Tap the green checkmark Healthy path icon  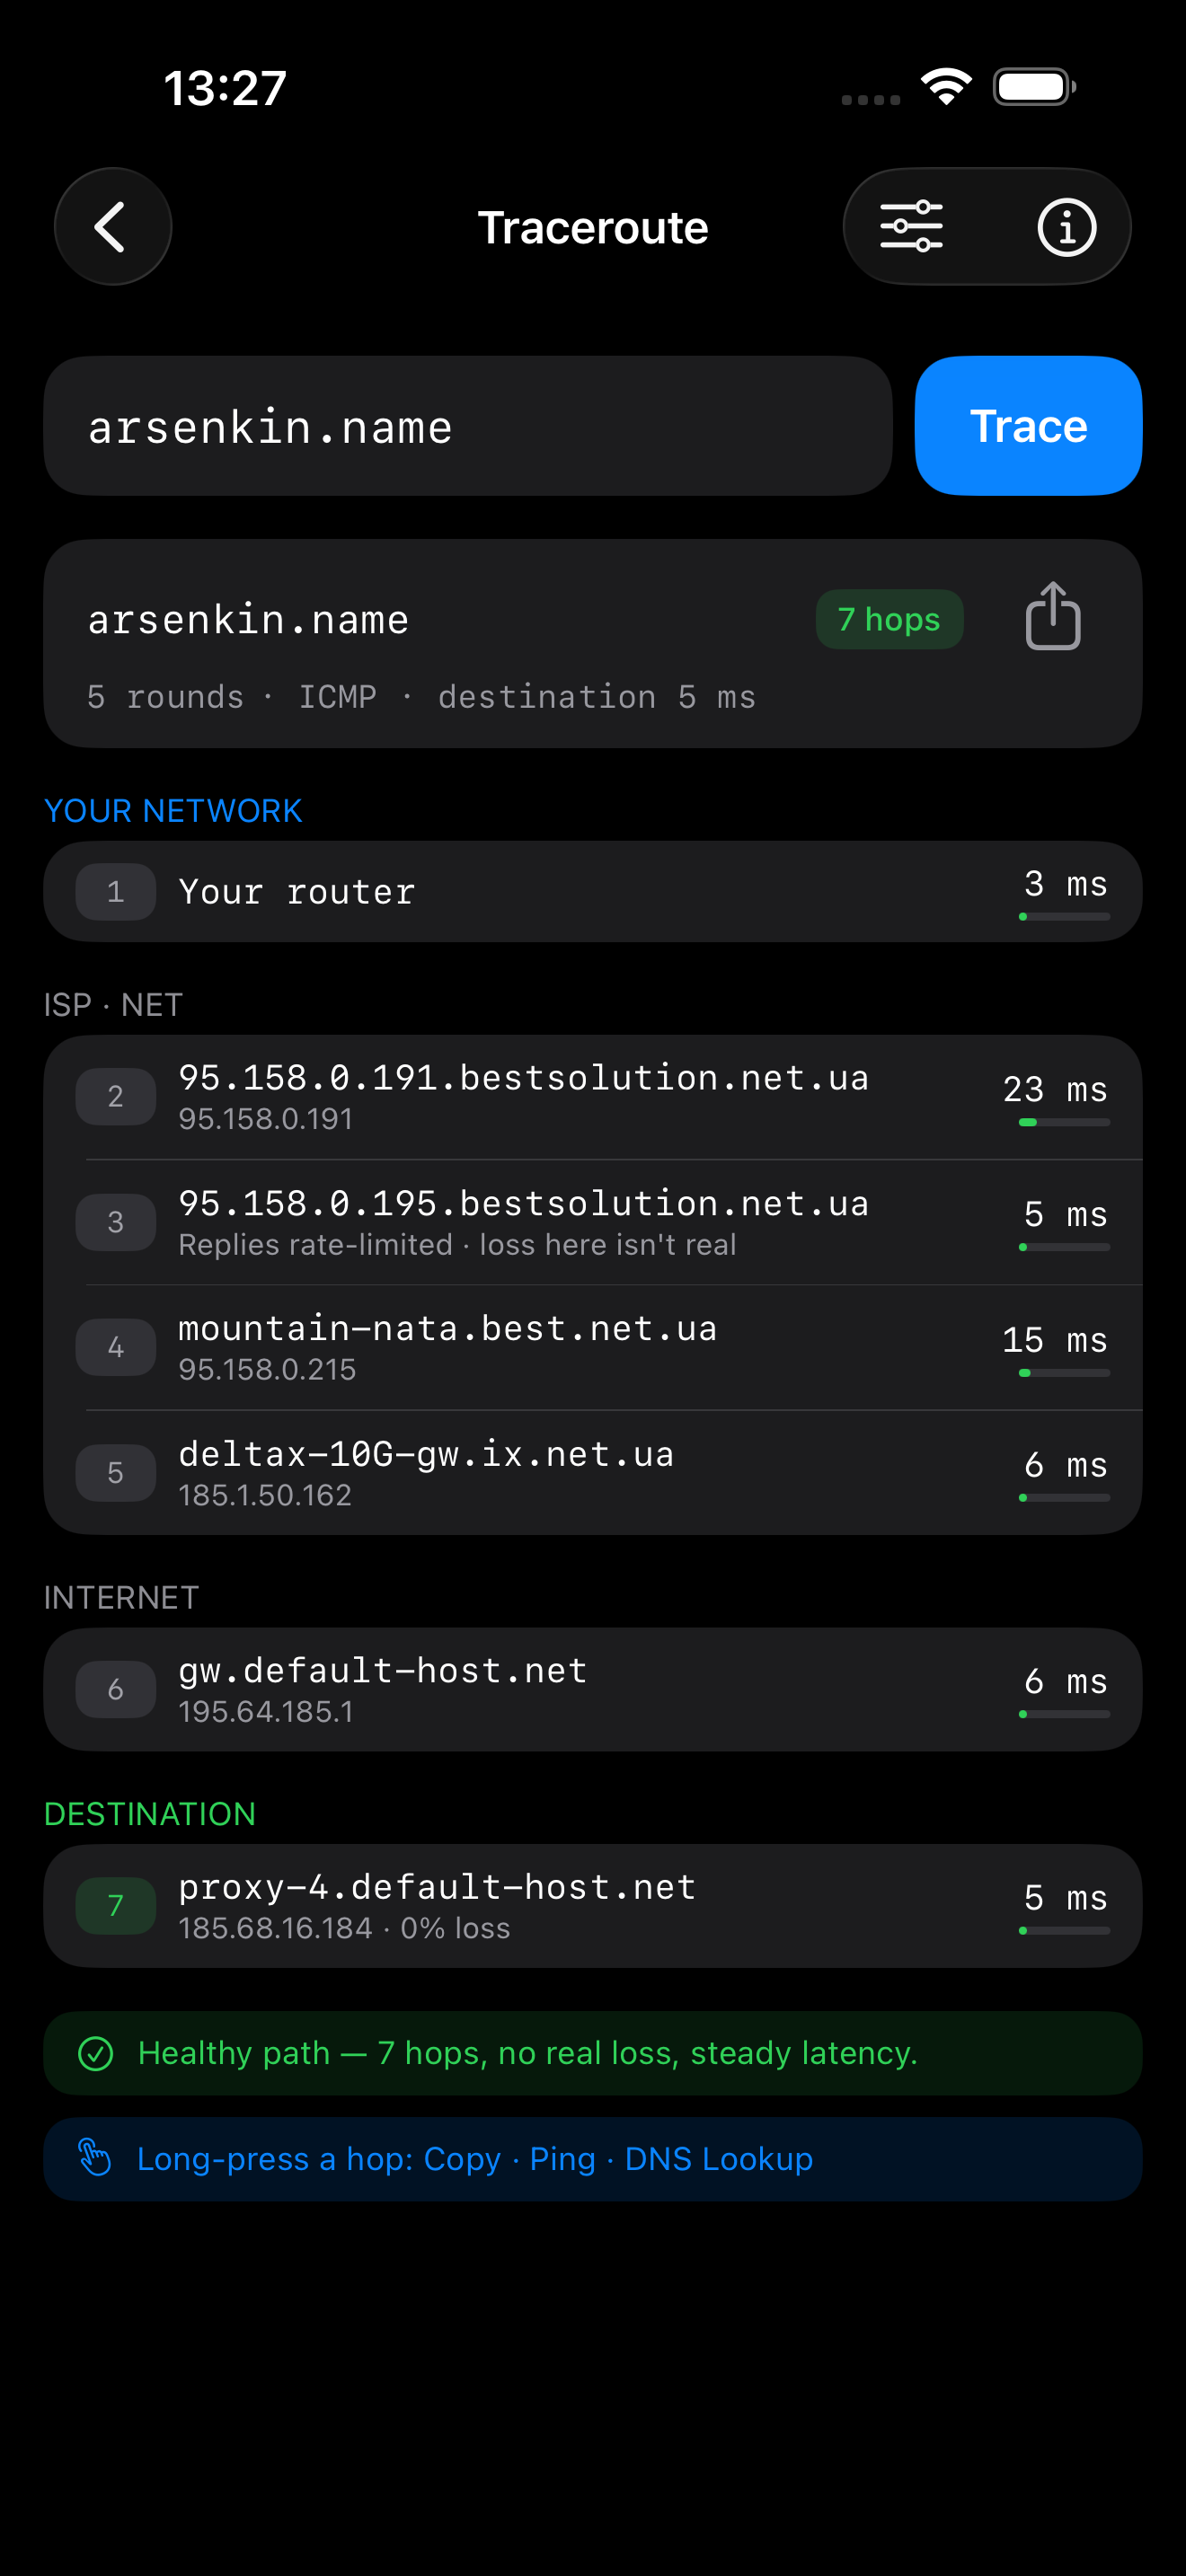tap(96, 2054)
